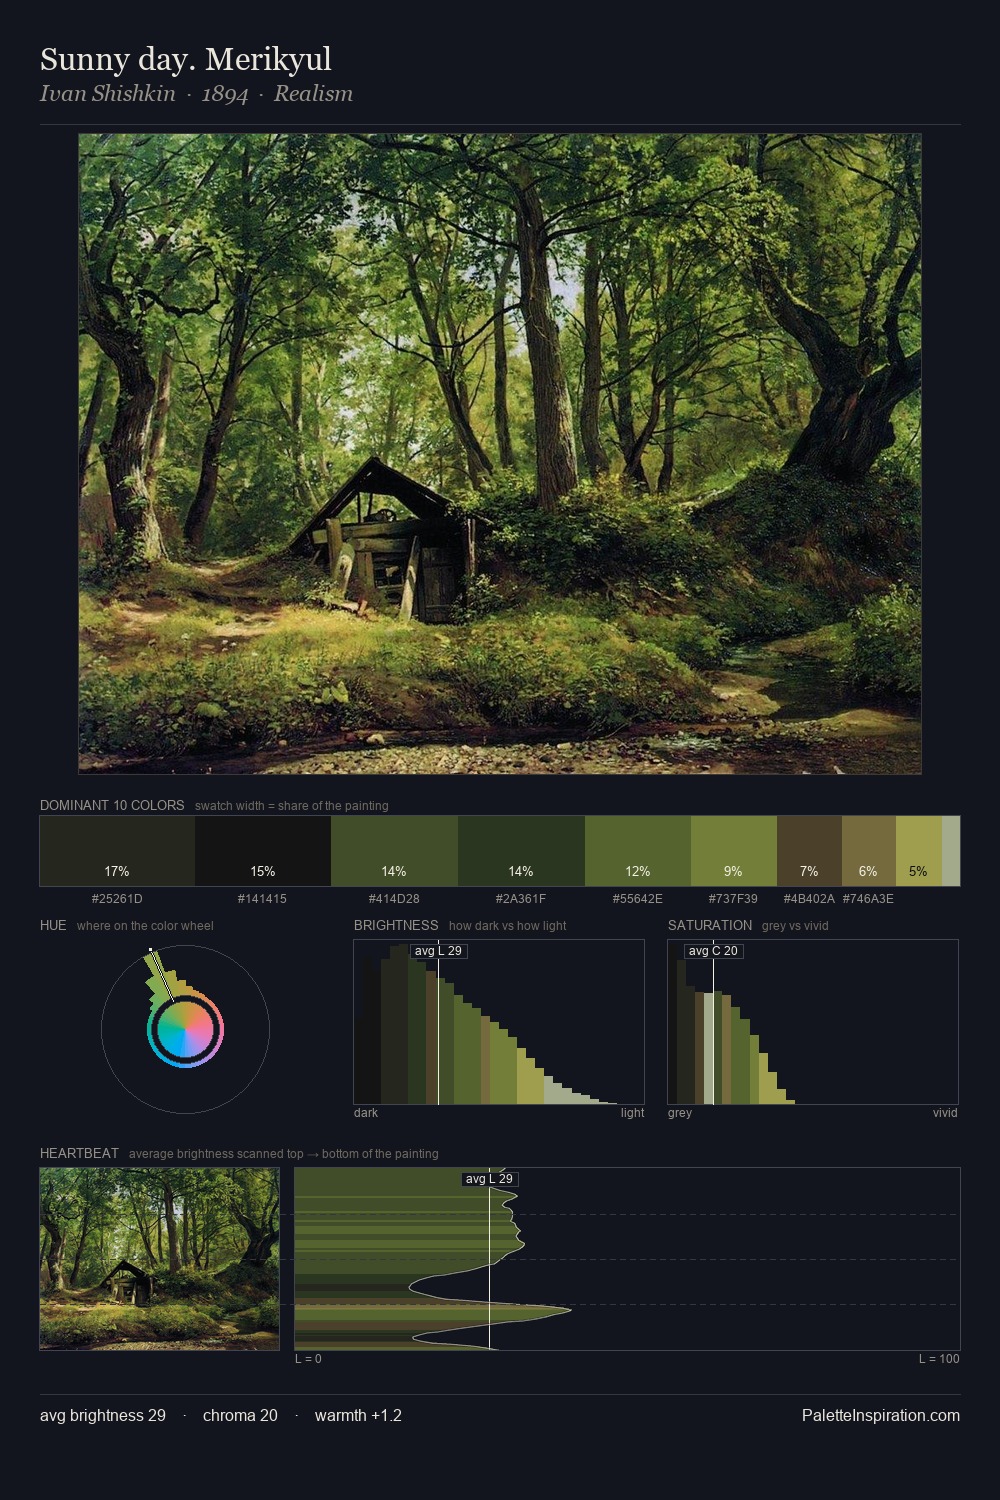Select the 5% olive-yellow swatch
Screen dimensions: 1000x1500
(918, 851)
